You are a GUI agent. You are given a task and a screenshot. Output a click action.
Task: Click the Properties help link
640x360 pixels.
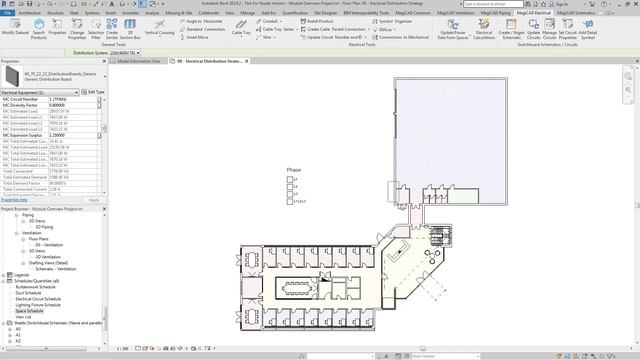(14, 200)
